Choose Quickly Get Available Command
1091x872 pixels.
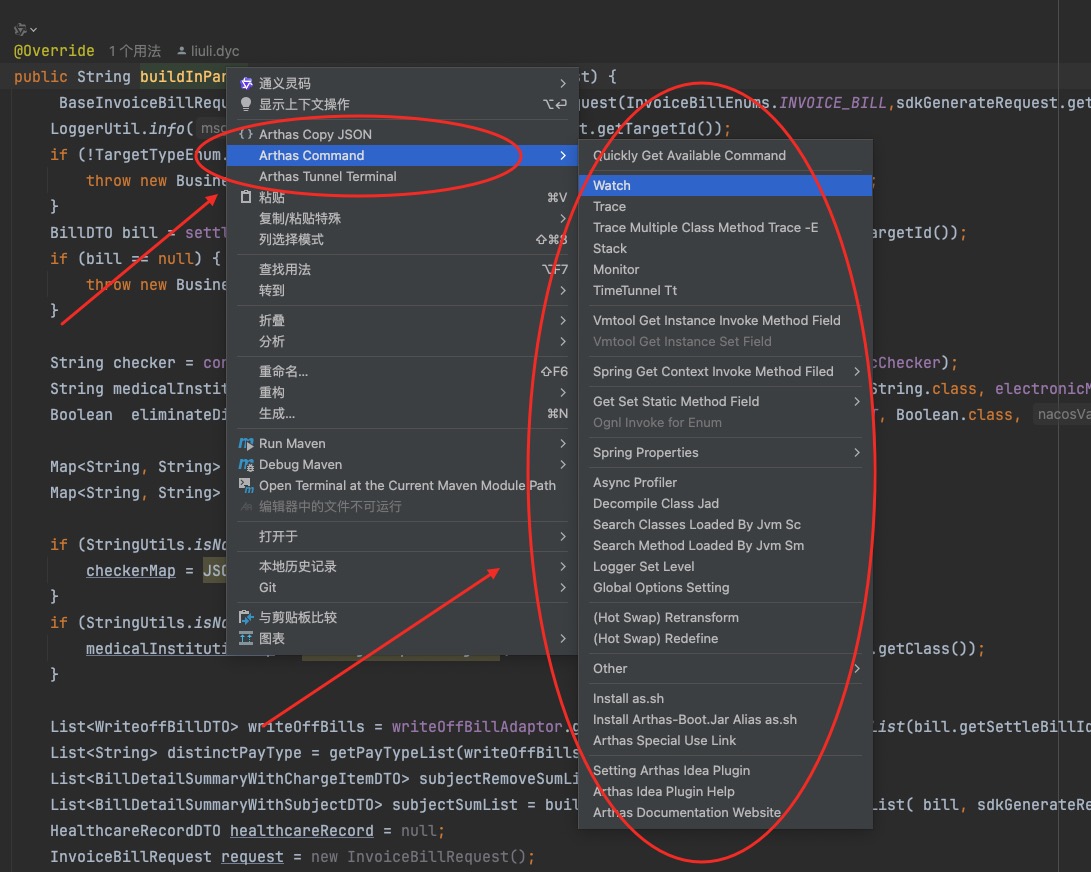pyautogui.click(x=725, y=155)
